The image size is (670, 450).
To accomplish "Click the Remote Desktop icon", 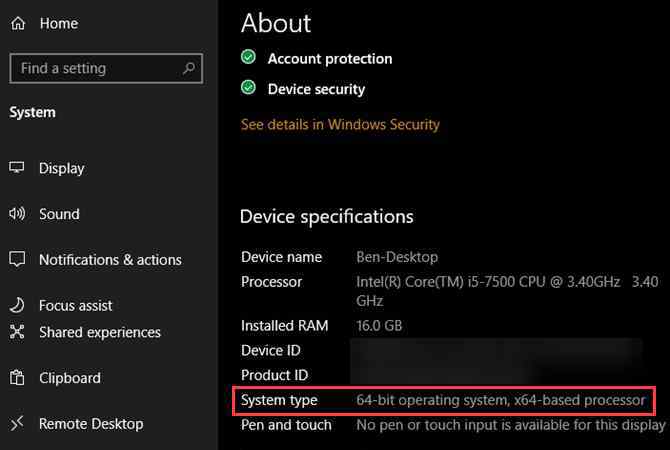I will (x=17, y=423).
